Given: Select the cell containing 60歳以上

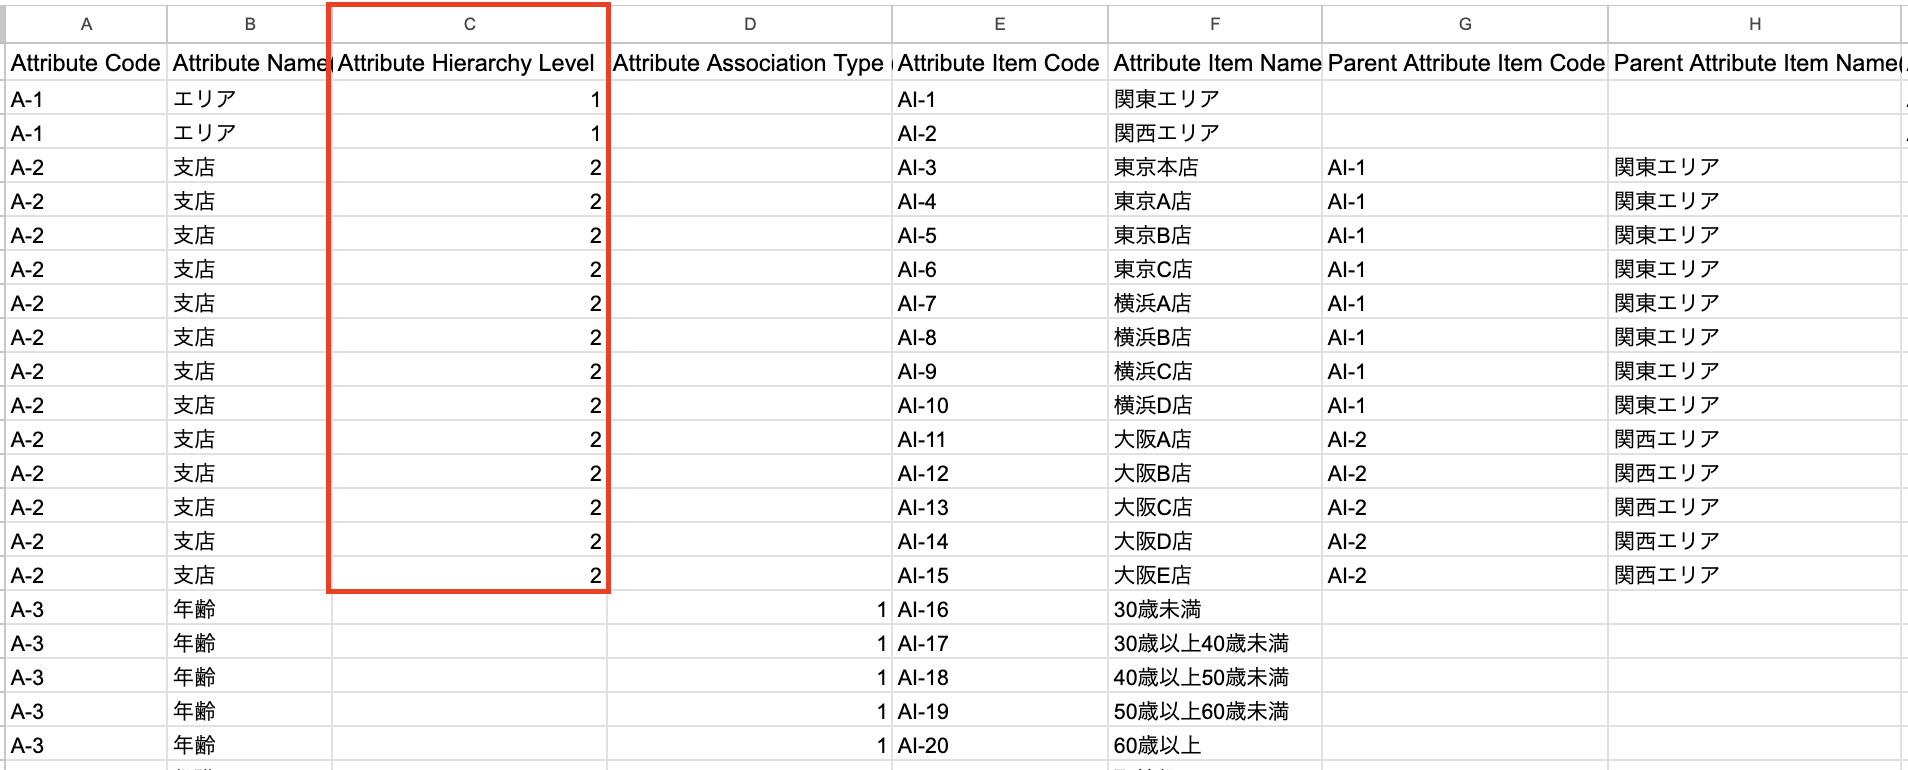Looking at the screenshot, I should (x=1214, y=745).
